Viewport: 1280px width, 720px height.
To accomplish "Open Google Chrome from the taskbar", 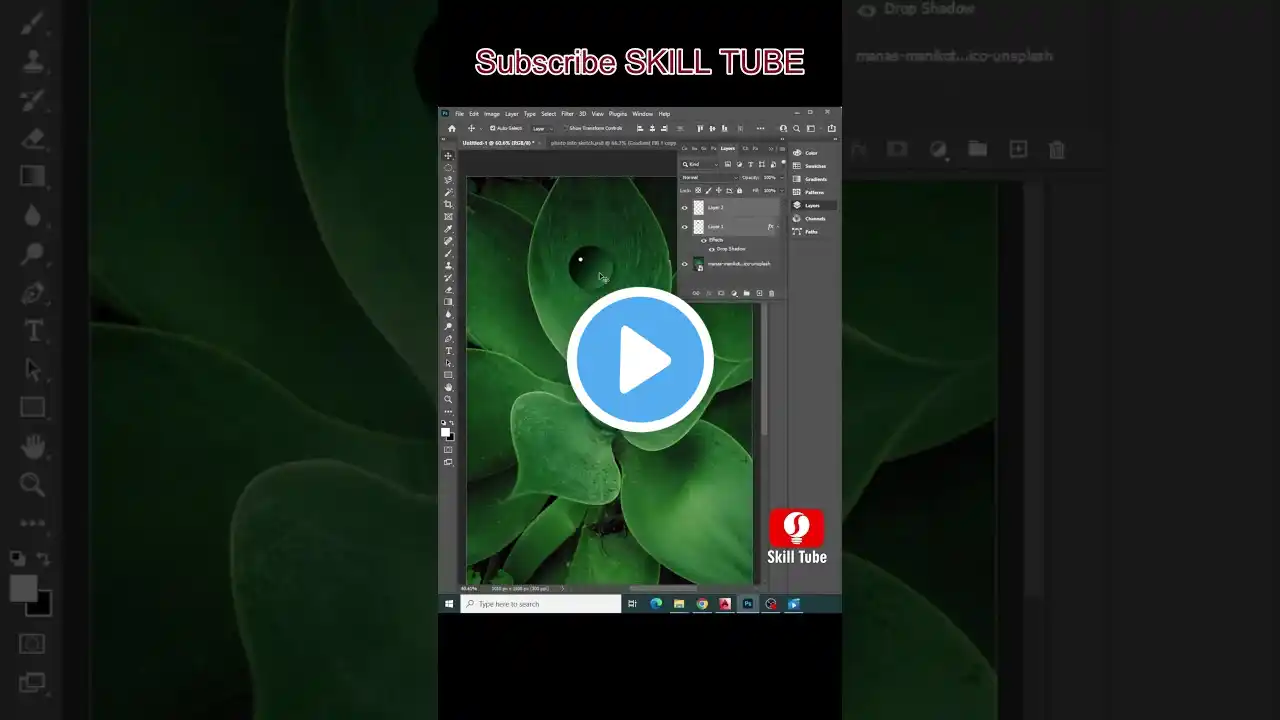I will [x=702, y=604].
